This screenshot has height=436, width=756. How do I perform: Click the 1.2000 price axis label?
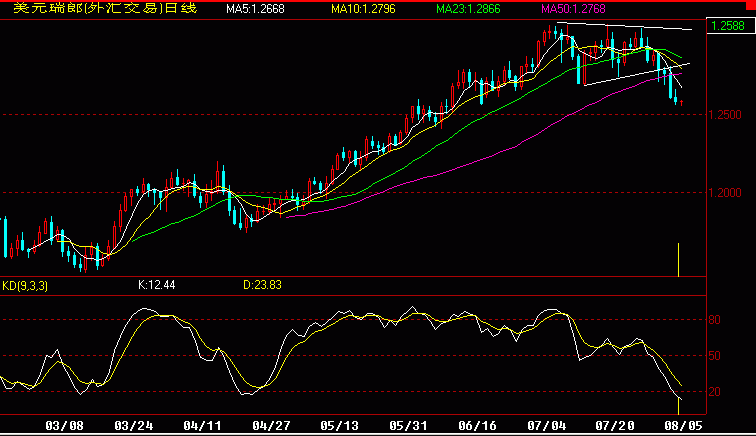pos(727,192)
